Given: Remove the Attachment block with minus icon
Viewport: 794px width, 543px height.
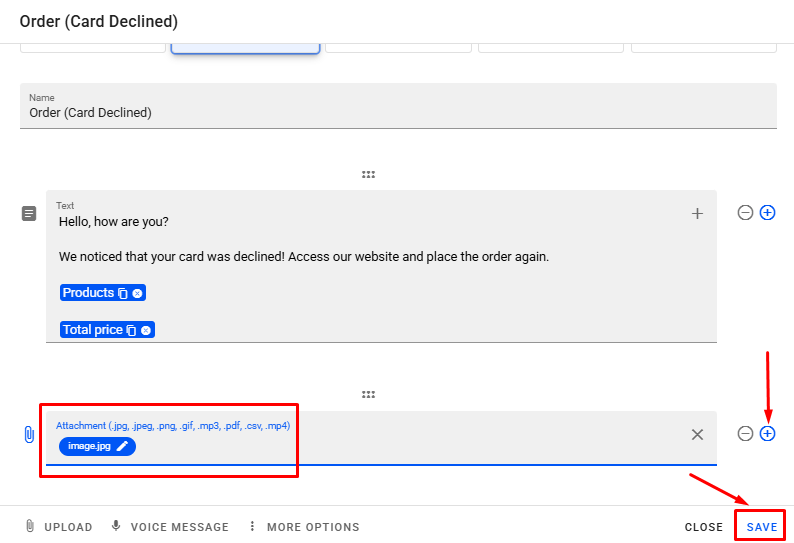Looking at the screenshot, I should [x=745, y=434].
